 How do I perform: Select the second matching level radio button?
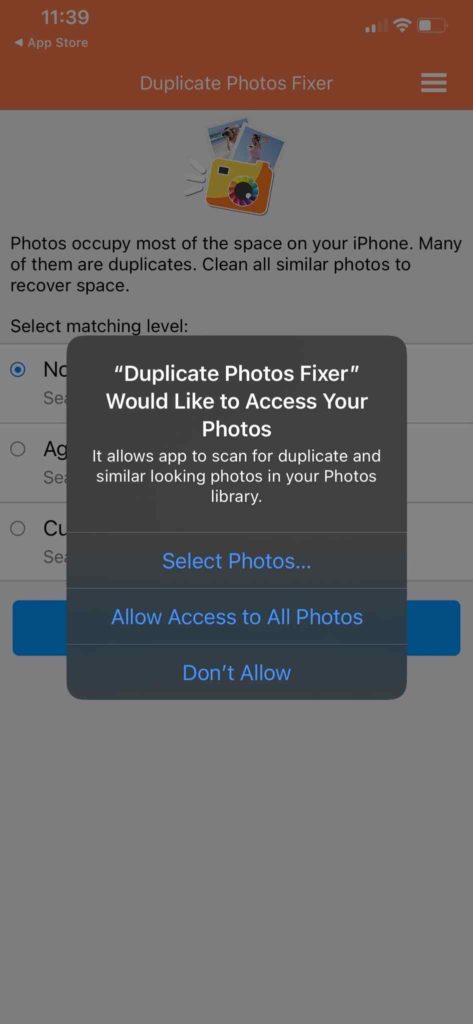pos(18,449)
